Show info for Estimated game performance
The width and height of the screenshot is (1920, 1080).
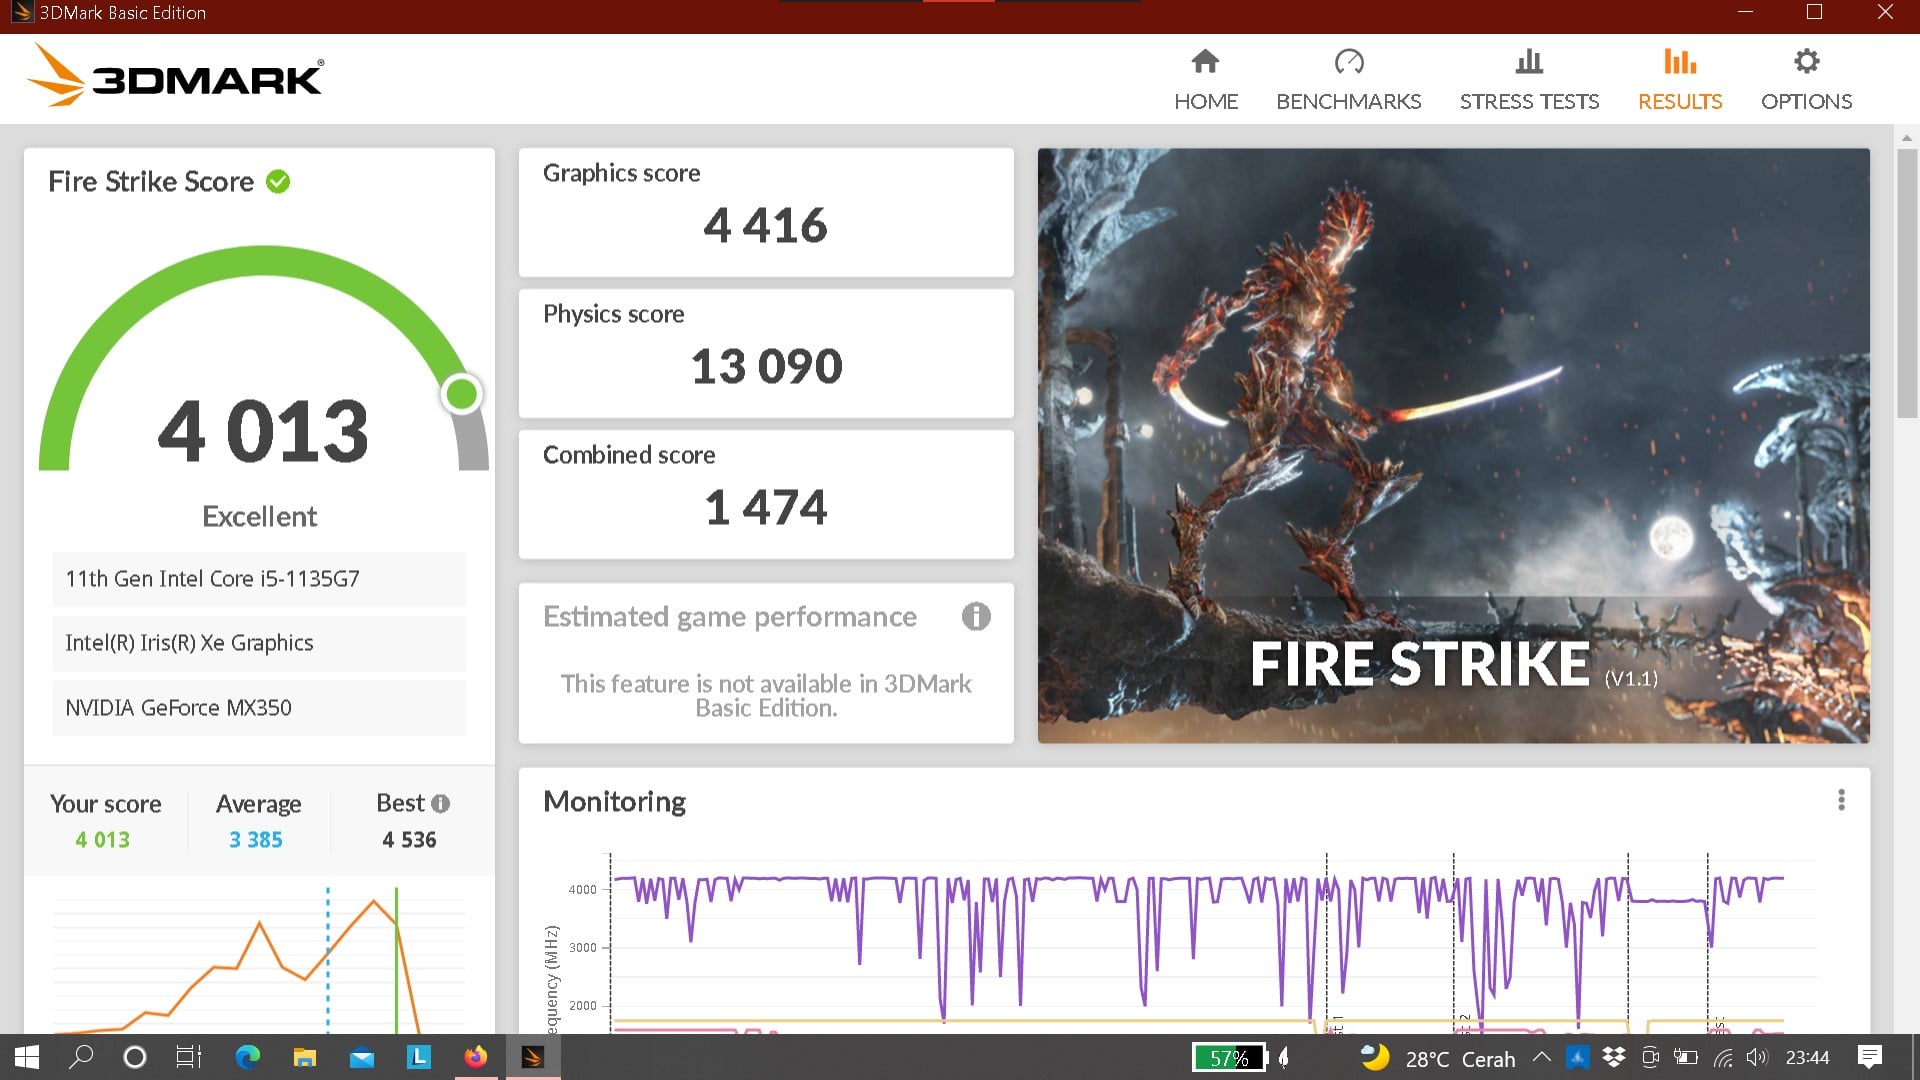[x=976, y=616]
